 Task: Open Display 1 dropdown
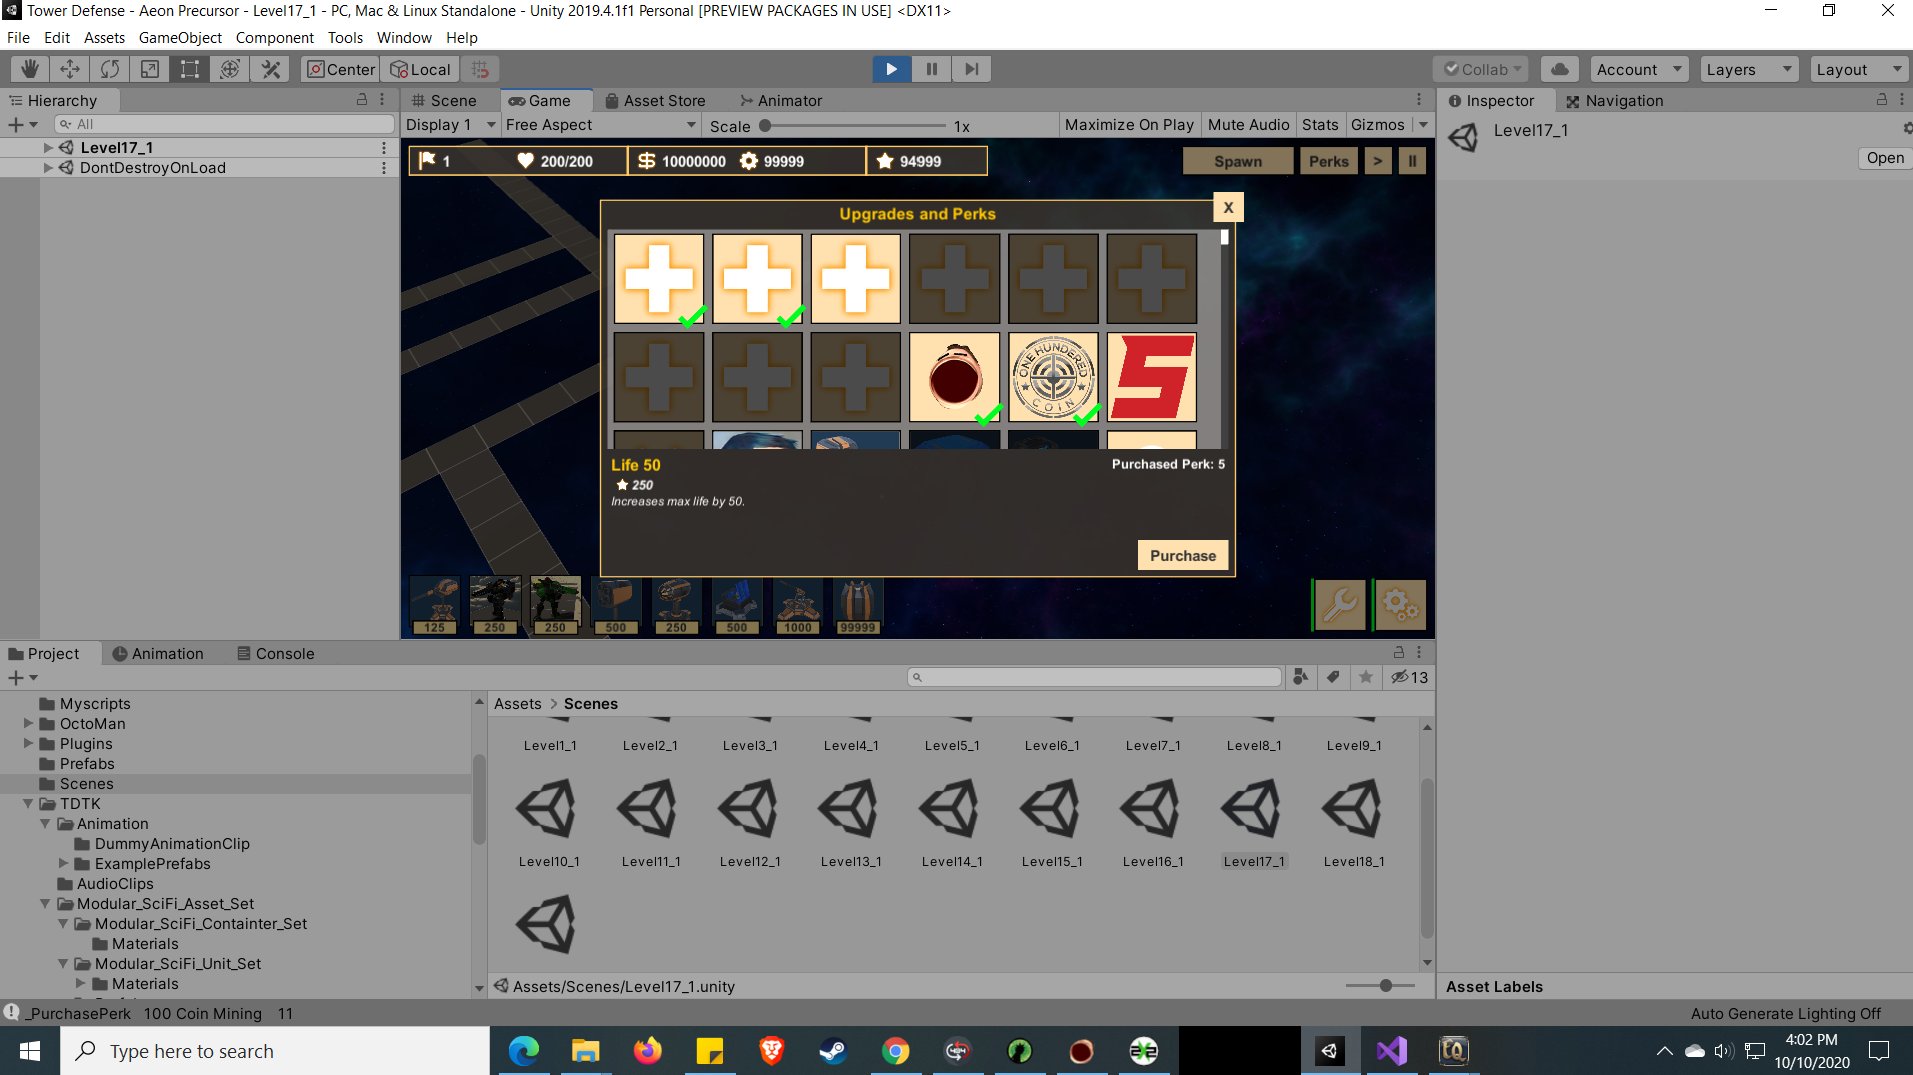(x=450, y=125)
